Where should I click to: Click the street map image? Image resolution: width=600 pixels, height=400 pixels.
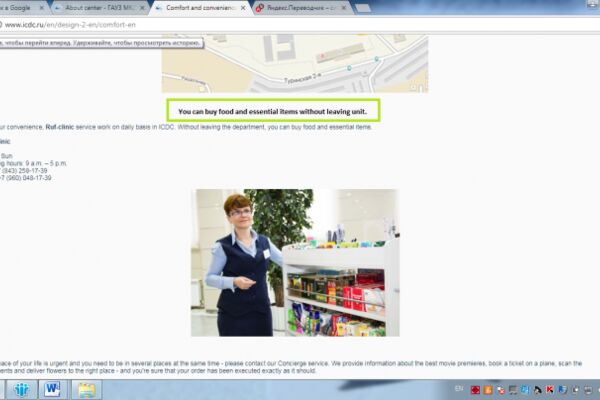[x=295, y=64]
